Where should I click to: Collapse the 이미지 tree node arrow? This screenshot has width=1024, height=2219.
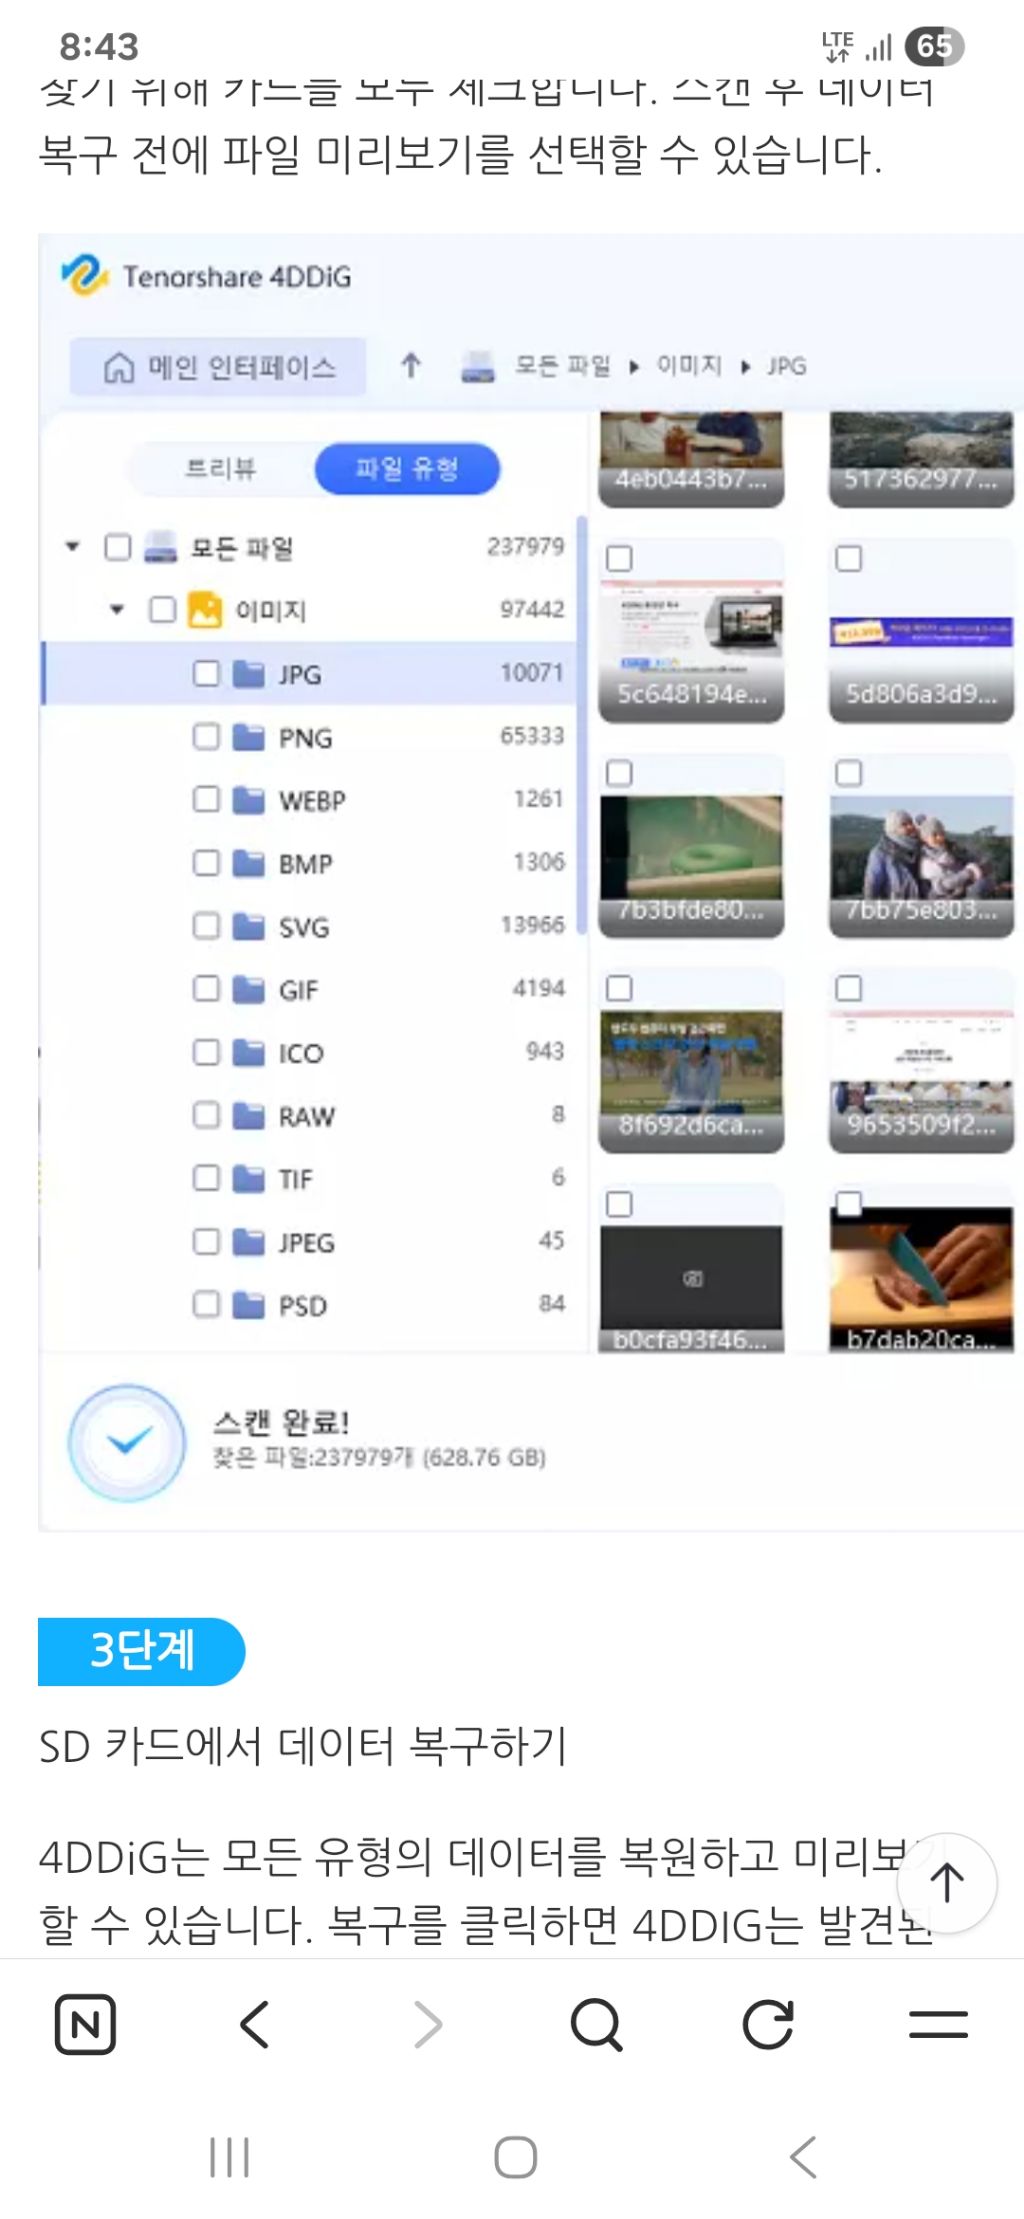point(117,609)
